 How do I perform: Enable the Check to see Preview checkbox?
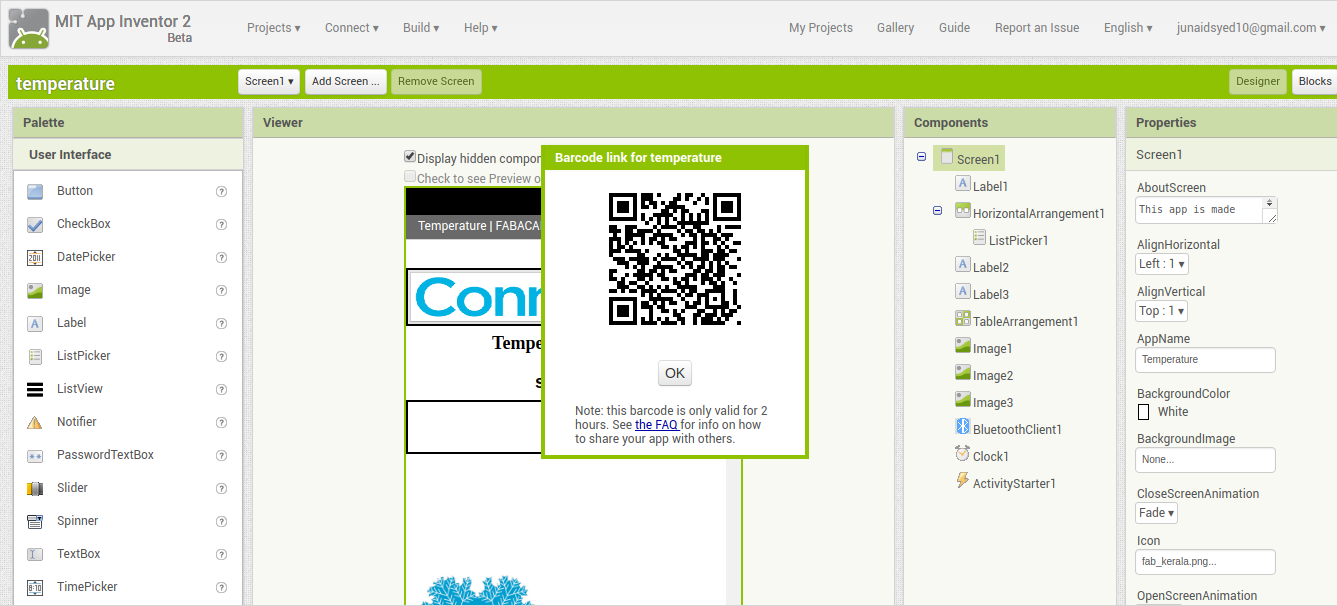point(410,177)
